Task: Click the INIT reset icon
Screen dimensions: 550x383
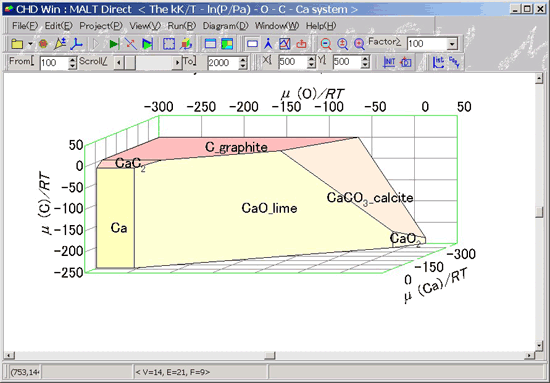Action: [389, 62]
